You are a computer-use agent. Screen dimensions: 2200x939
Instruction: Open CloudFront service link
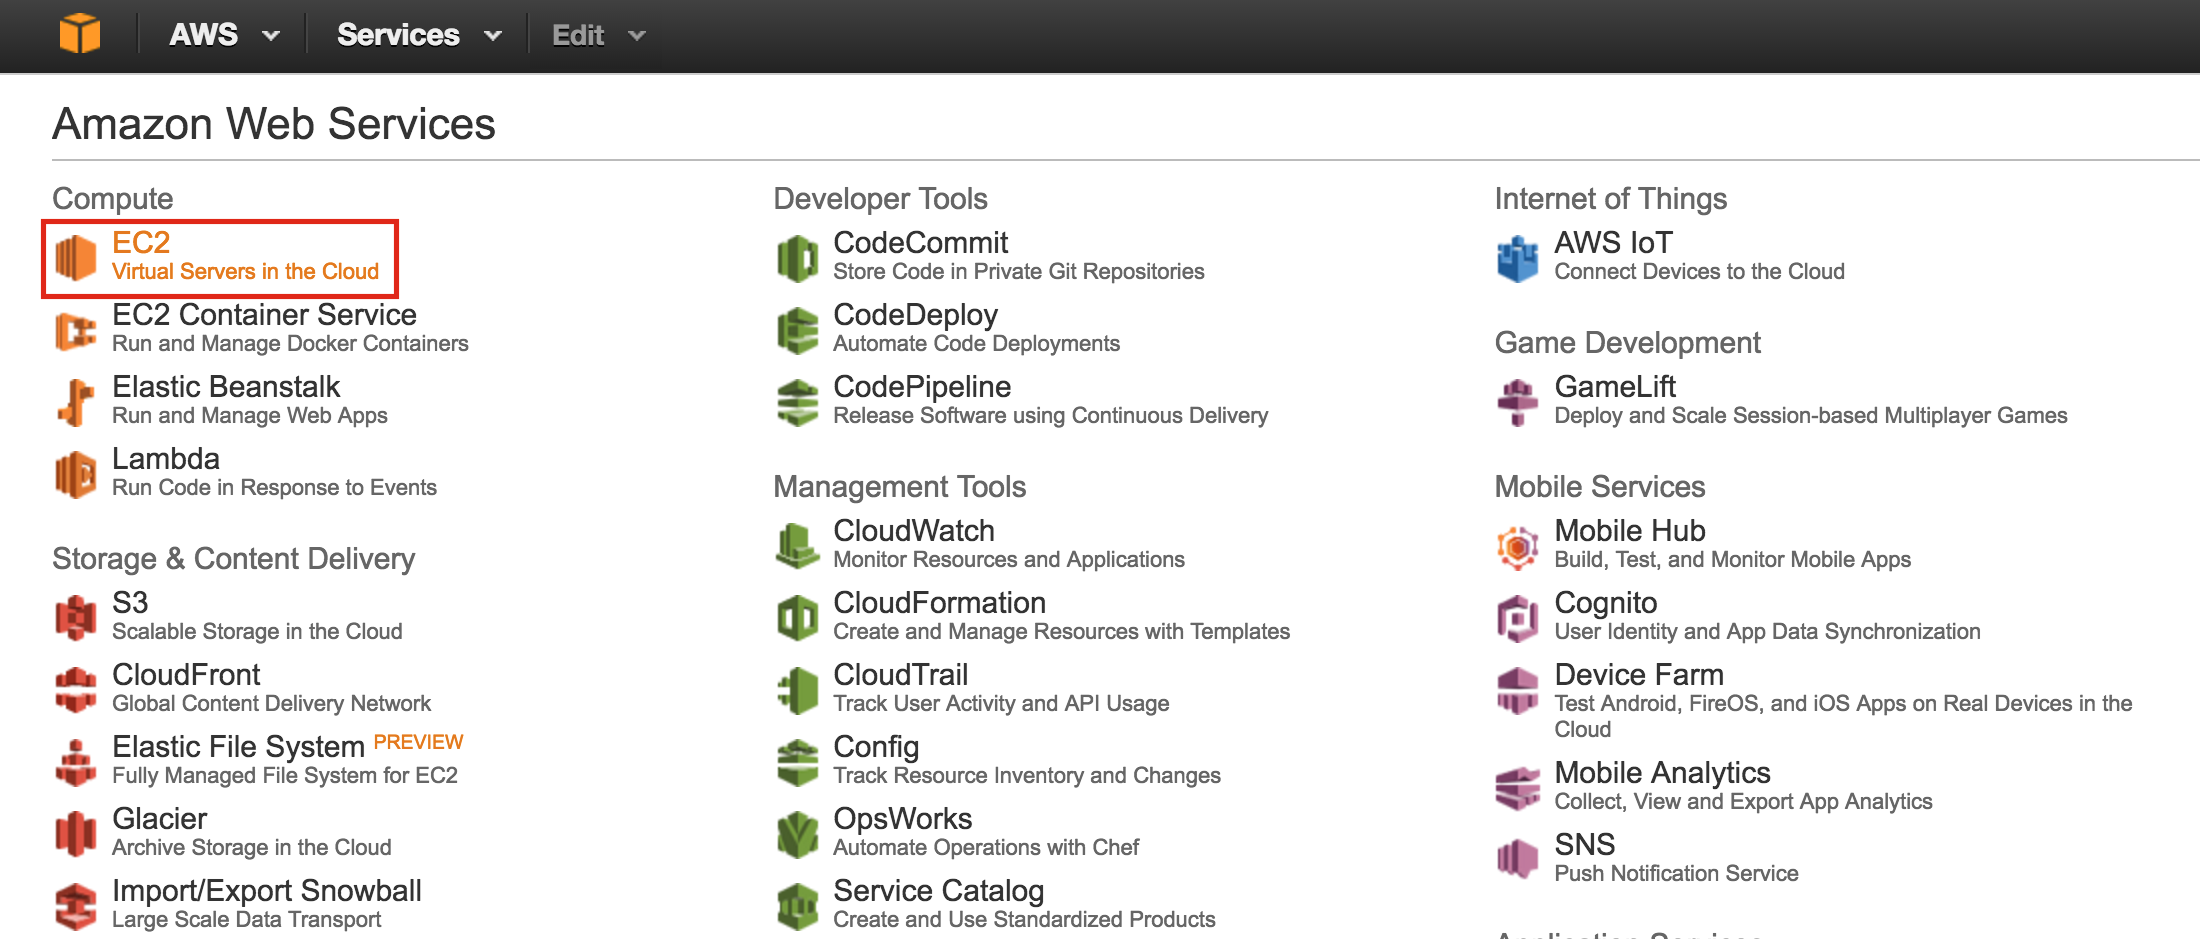click(x=186, y=674)
